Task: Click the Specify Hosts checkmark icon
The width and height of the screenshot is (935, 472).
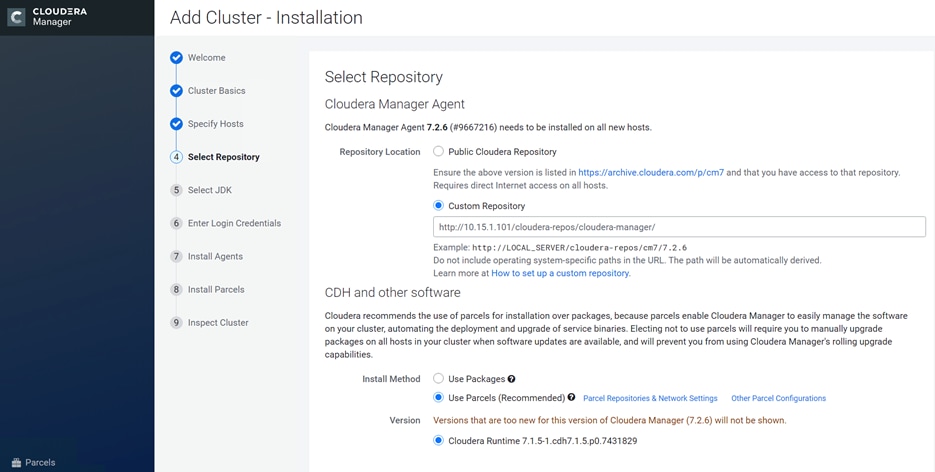Action: tap(176, 124)
